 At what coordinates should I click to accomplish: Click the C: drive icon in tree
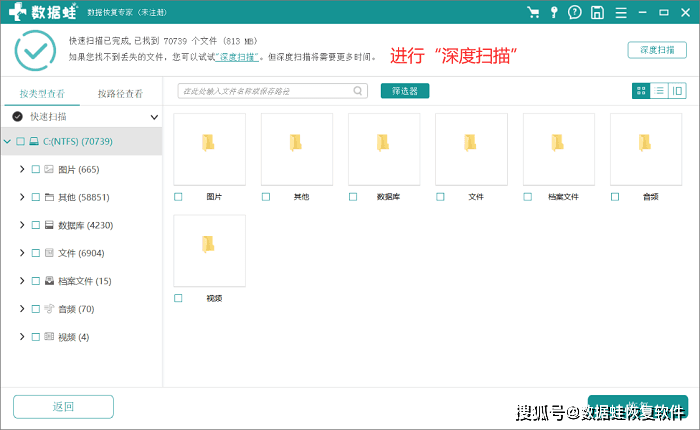(x=33, y=142)
